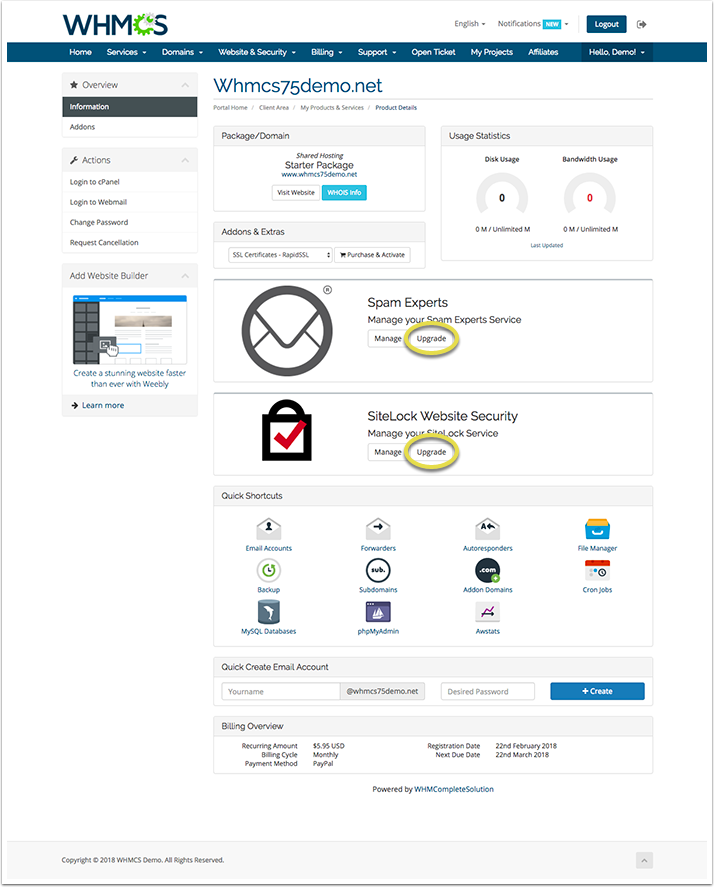Click Upgrade under SiteLock Website Security
Viewport: 714px width, 887px height.
pyautogui.click(x=431, y=453)
